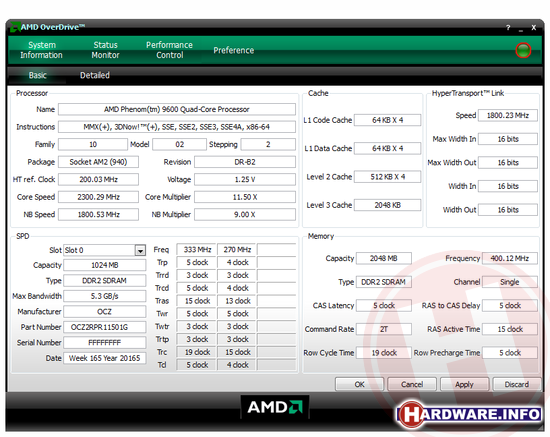Select the Basic sub-tab

[x=38, y=75]
